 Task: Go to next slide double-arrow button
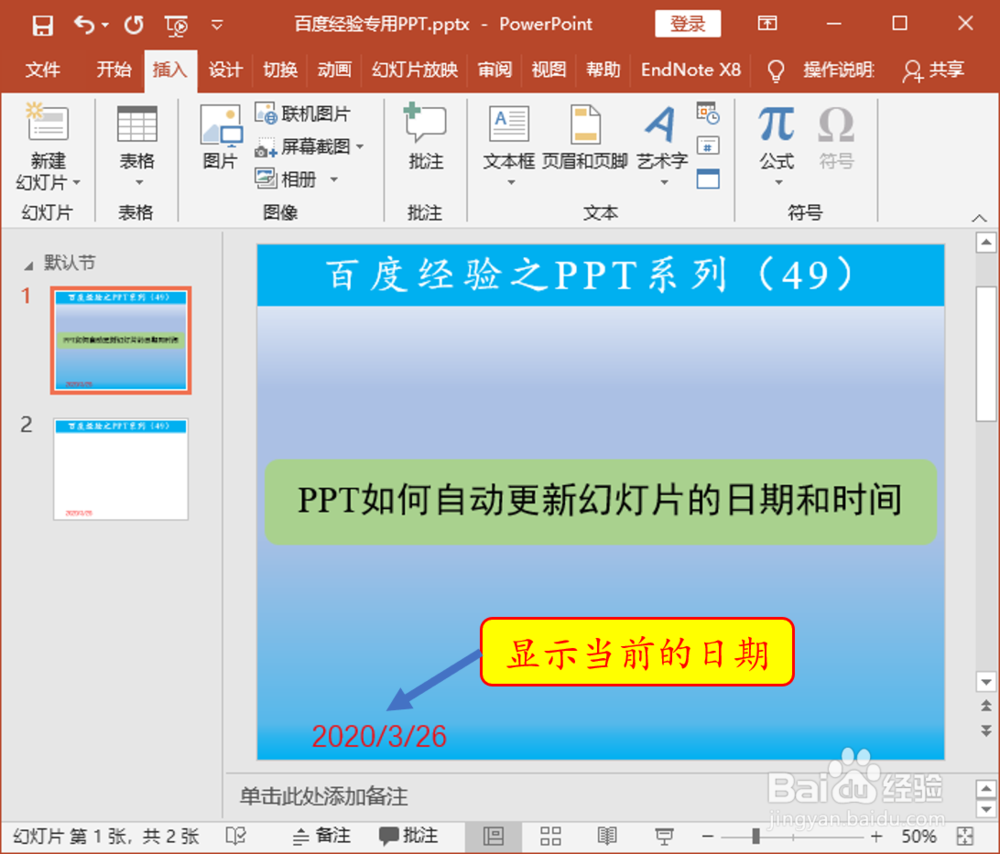986,730
